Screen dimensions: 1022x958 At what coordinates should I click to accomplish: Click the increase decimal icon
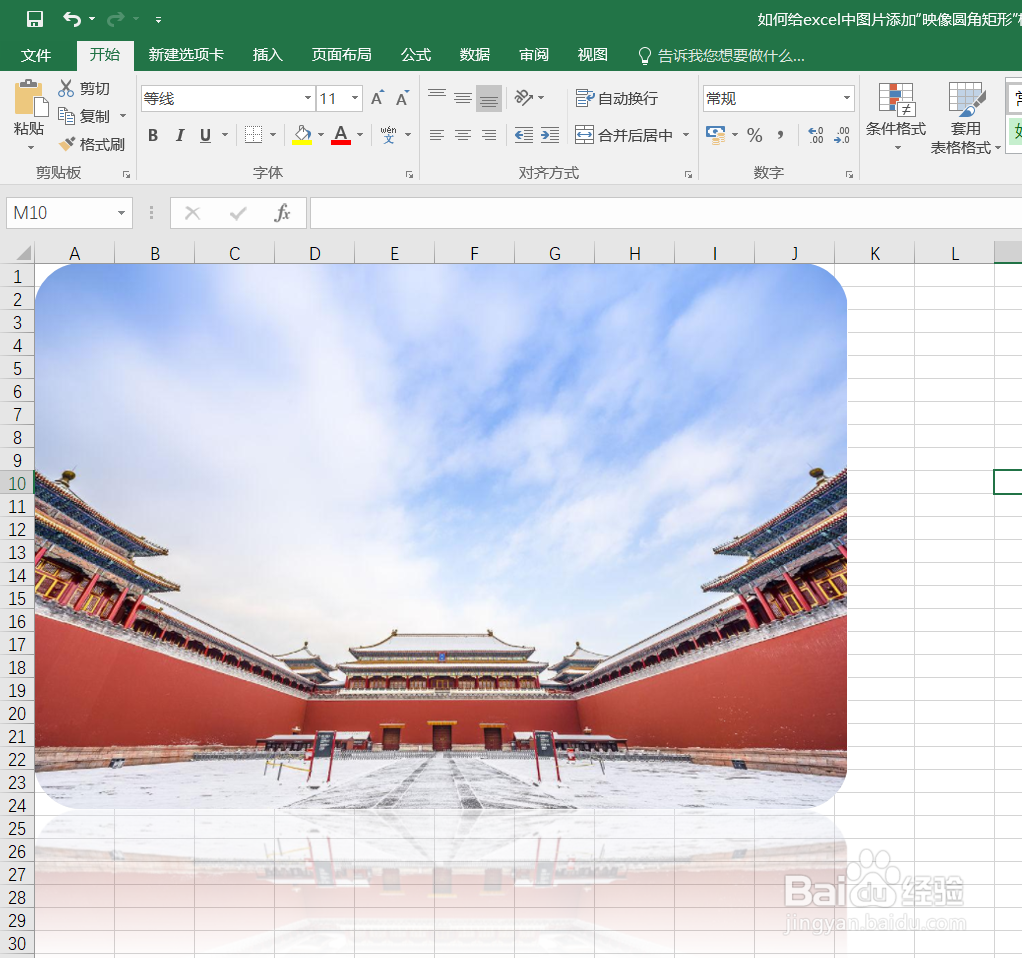[x=815, y=135]
